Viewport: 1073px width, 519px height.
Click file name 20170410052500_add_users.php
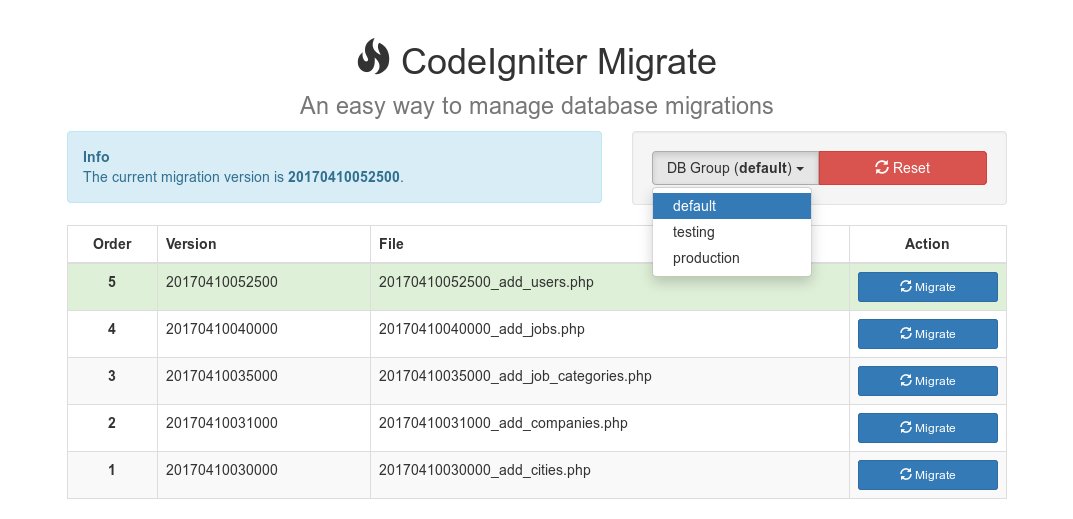click(486, 282)
